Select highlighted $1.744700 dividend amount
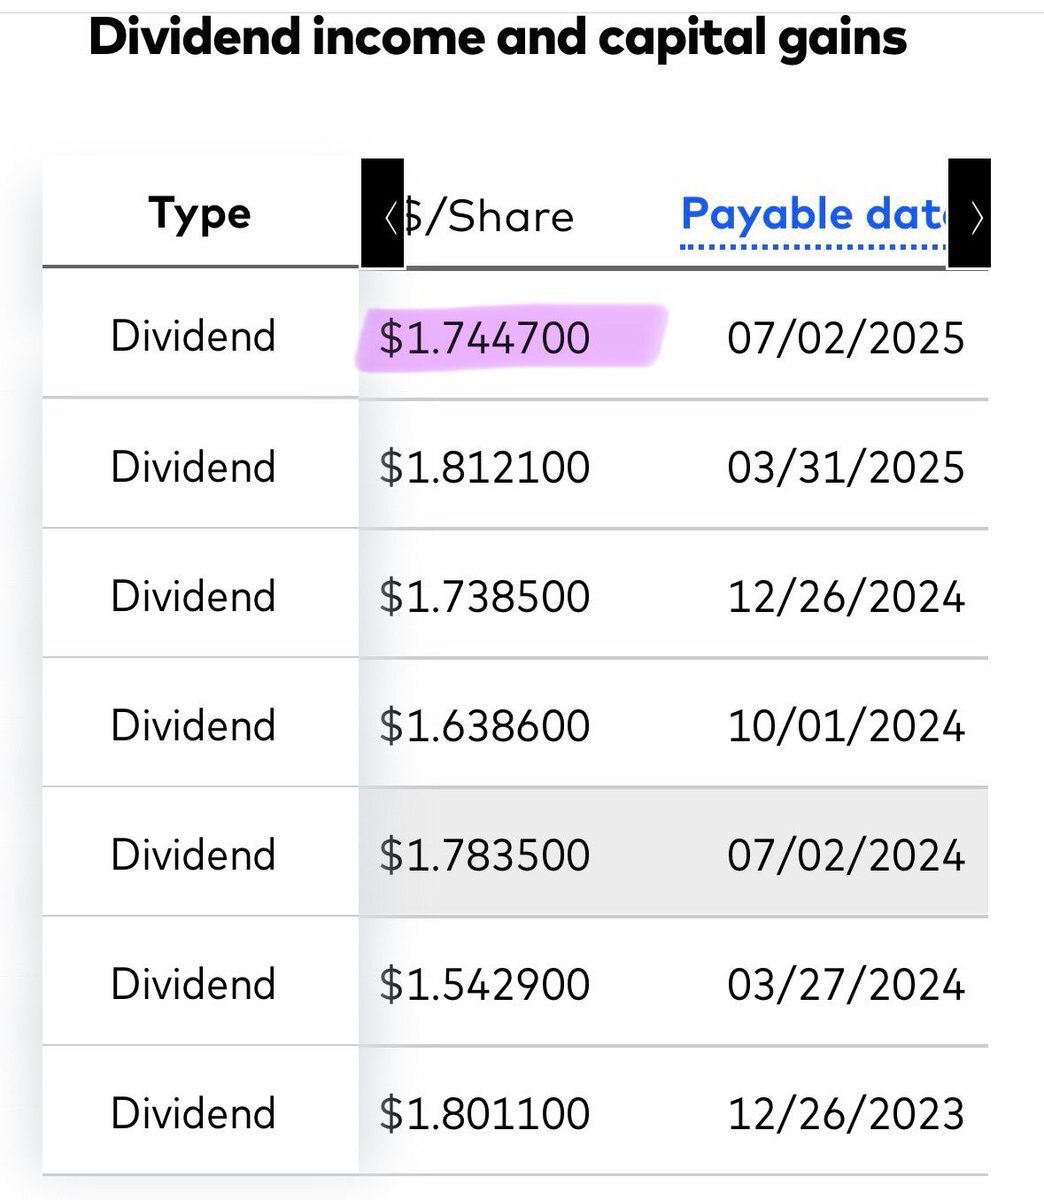This screenshot has width=1044, height=1200. coord(485,337)
